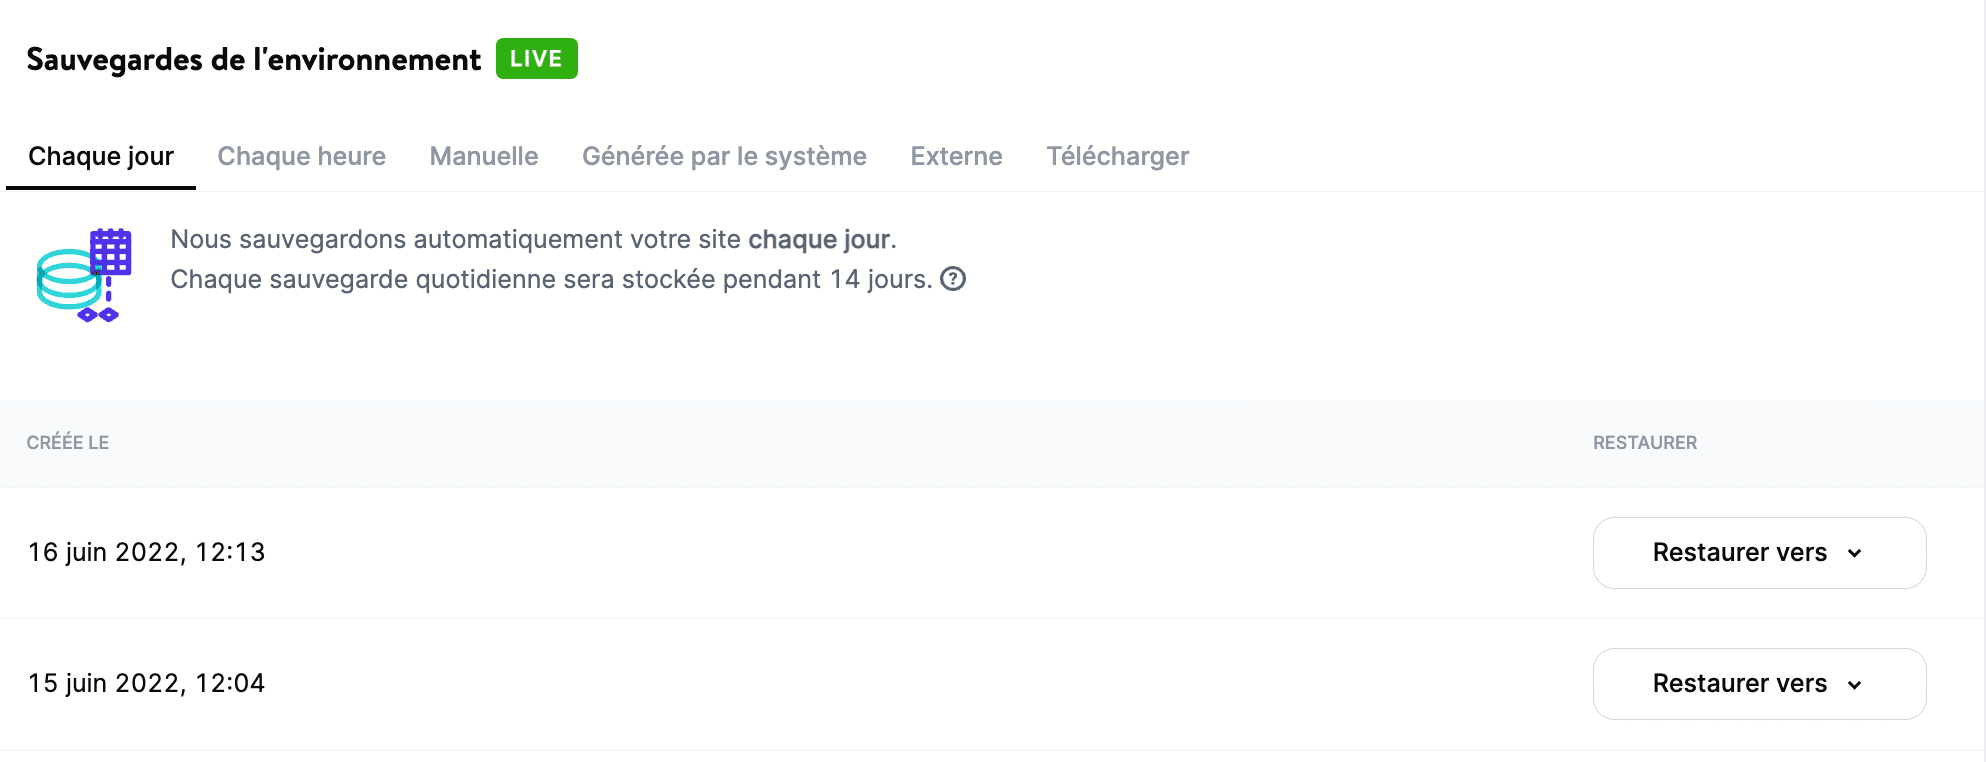The image size is (1986, 762).
Task: Expand restore options for the most recent backup
Action: click(x=1758, y=553)
